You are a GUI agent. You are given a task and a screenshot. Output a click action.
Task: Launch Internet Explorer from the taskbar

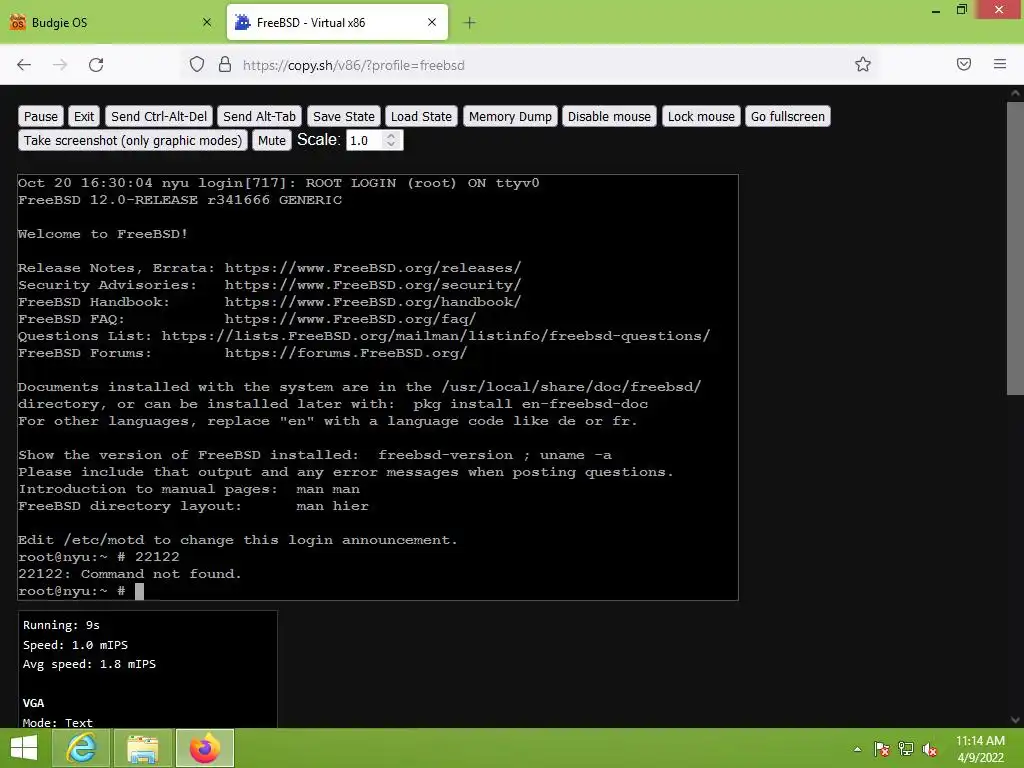pos(81,748)
